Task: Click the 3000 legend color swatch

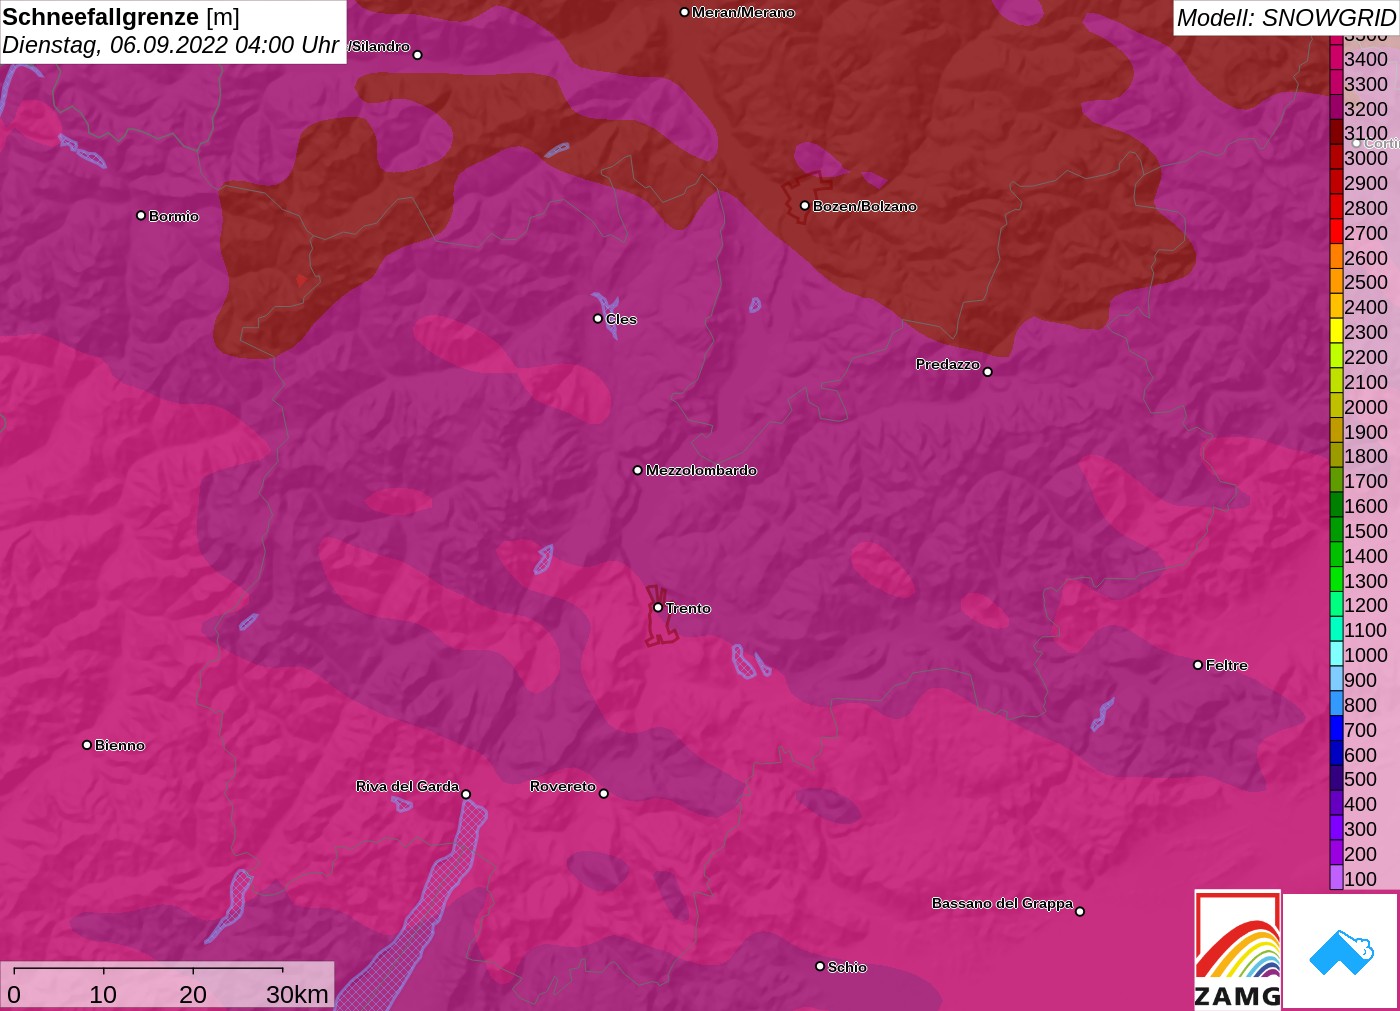Action: click(1336, 157)
